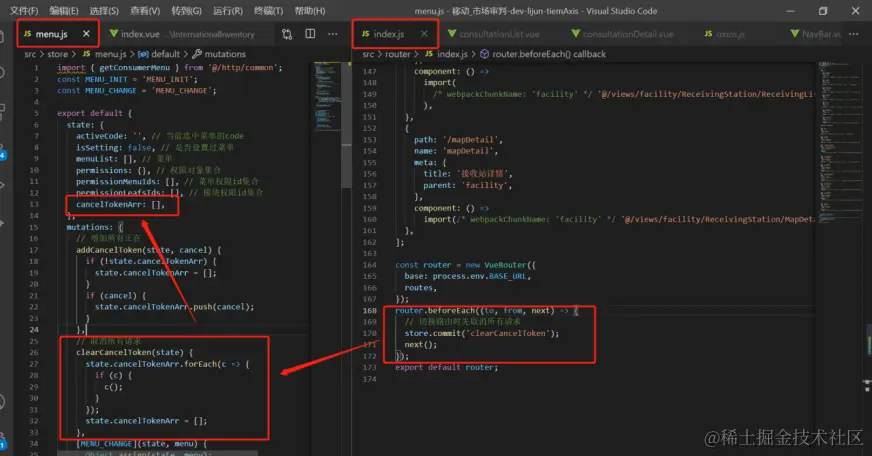Image resolution: width=872 pixels, height=456 pixels.
Task: Open the 文件(F) menu
Action: coord(24,11)
